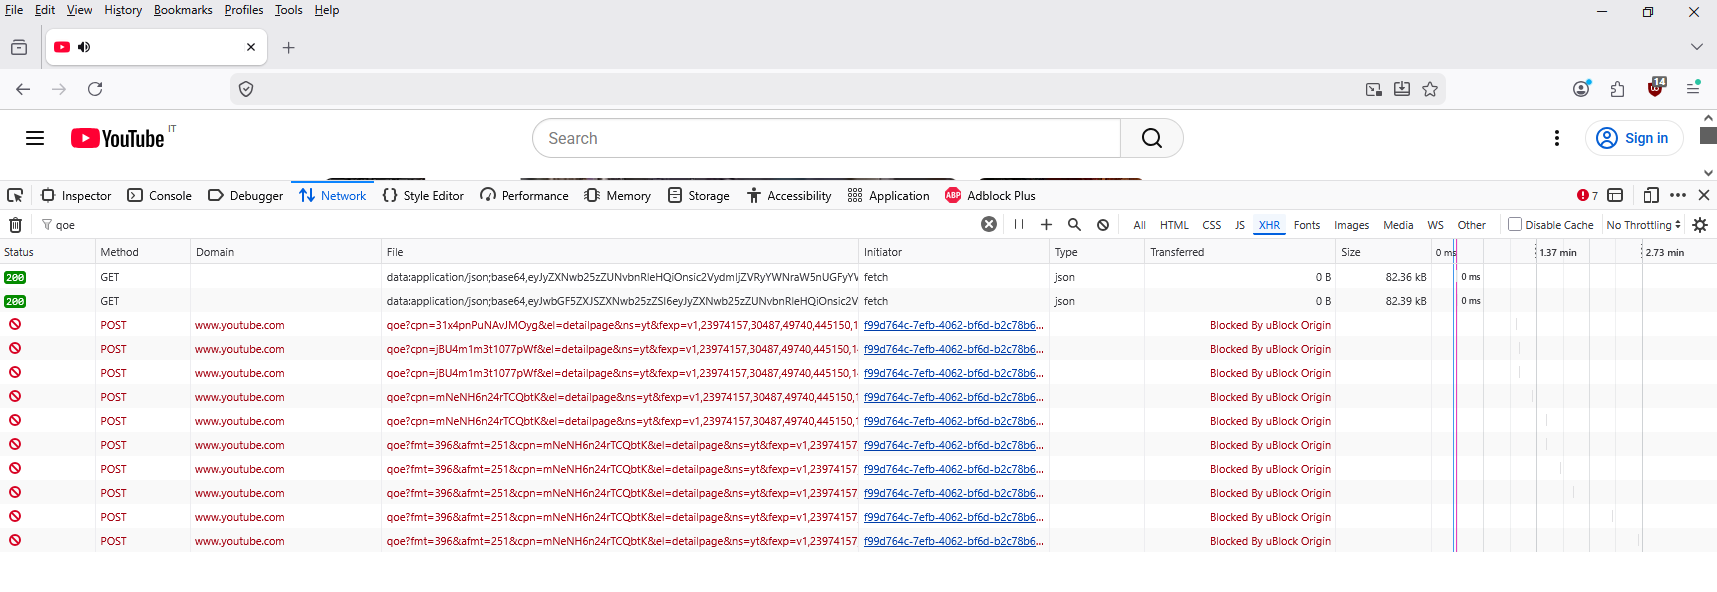This screenshot has height=592, width=1717.
Task: Open network settings gear menu
Action: coord(1700,225)
